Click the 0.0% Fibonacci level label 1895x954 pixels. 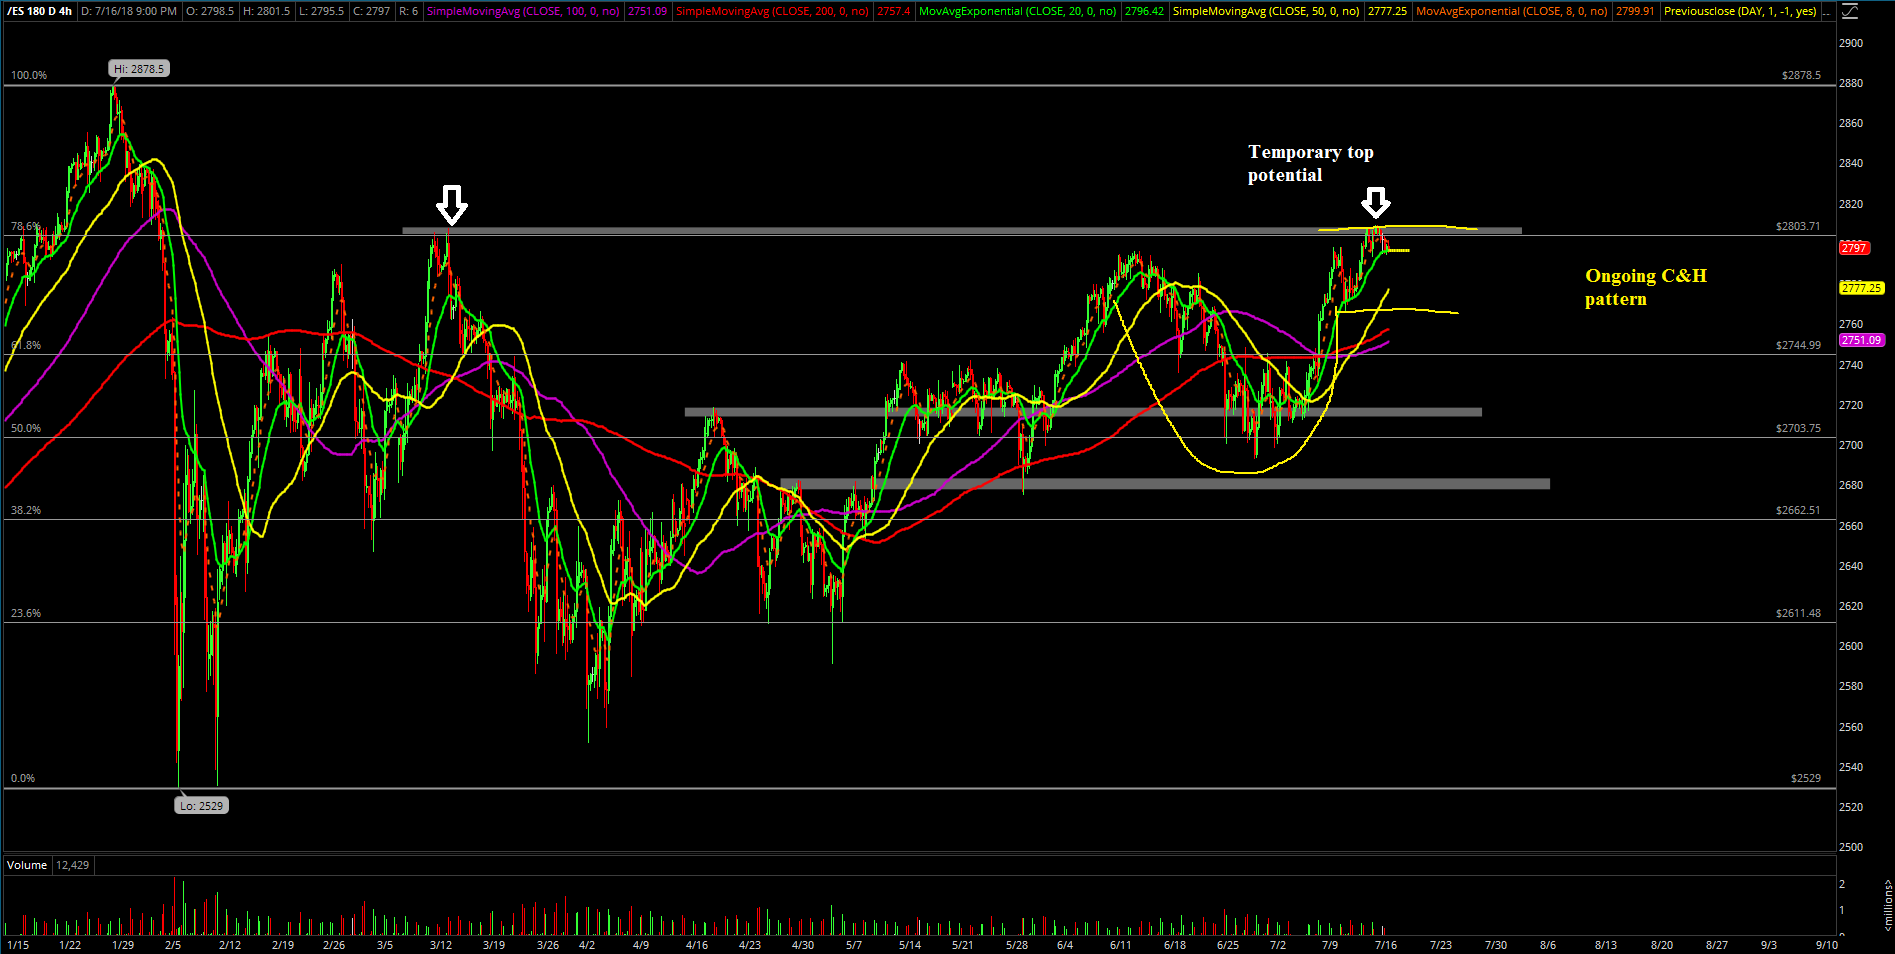23,778
